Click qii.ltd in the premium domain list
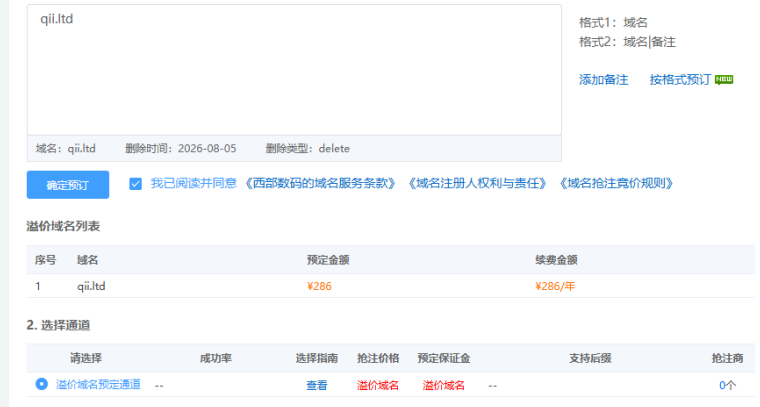Image resolution: width=760 pixels, height=407 pixels. click(x=91, y=286)
